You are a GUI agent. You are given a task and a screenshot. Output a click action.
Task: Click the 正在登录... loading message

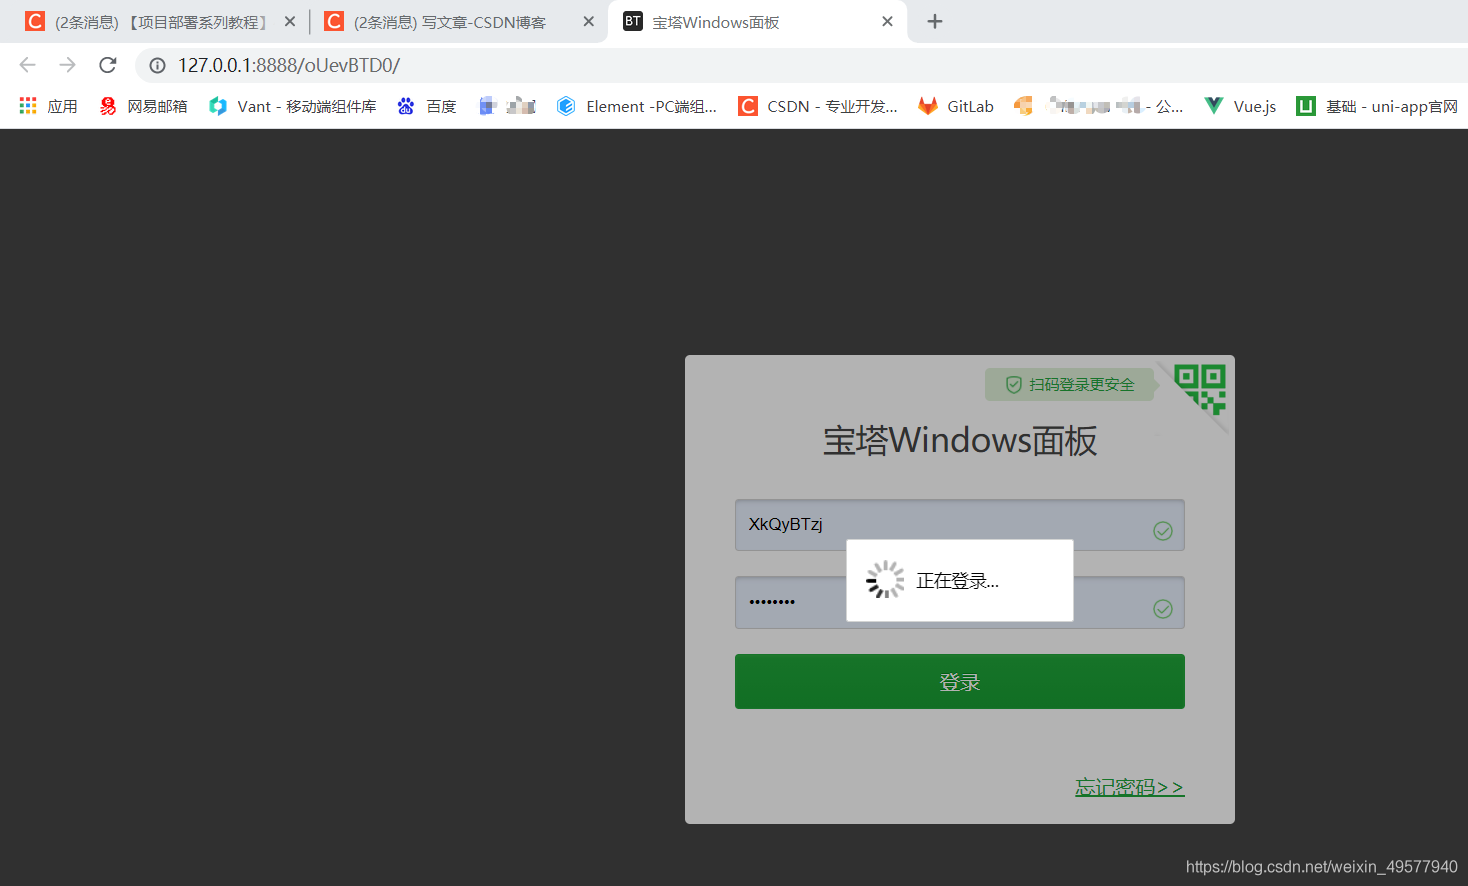point(958,581)
